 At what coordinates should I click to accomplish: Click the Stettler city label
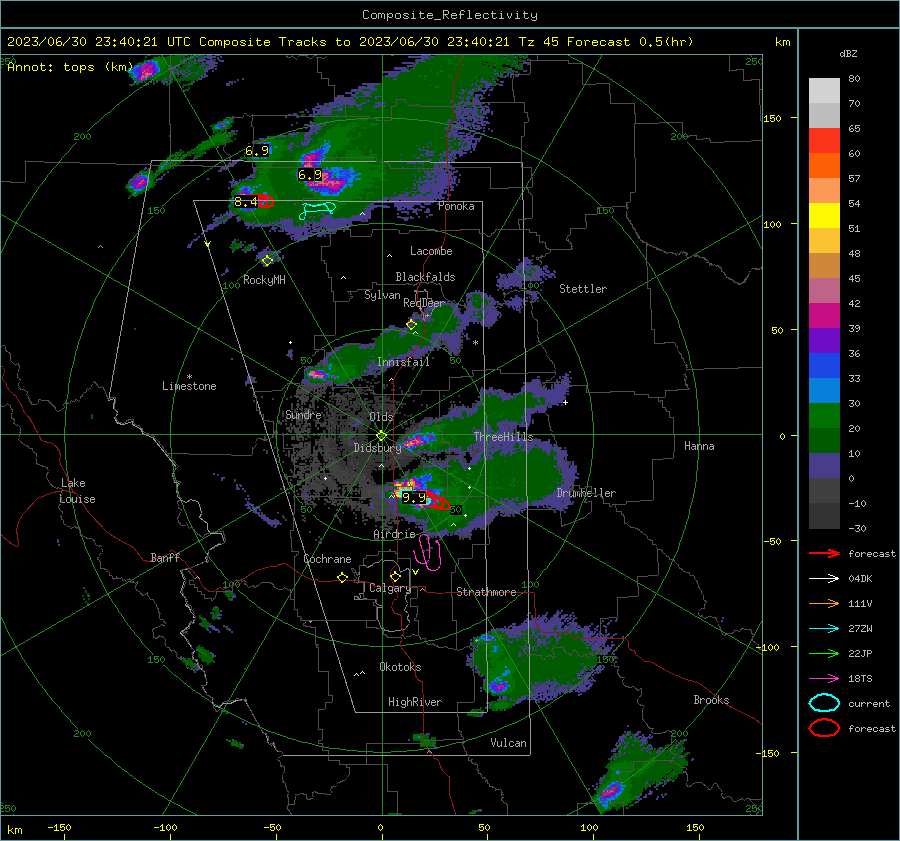(x=583, y=289)
